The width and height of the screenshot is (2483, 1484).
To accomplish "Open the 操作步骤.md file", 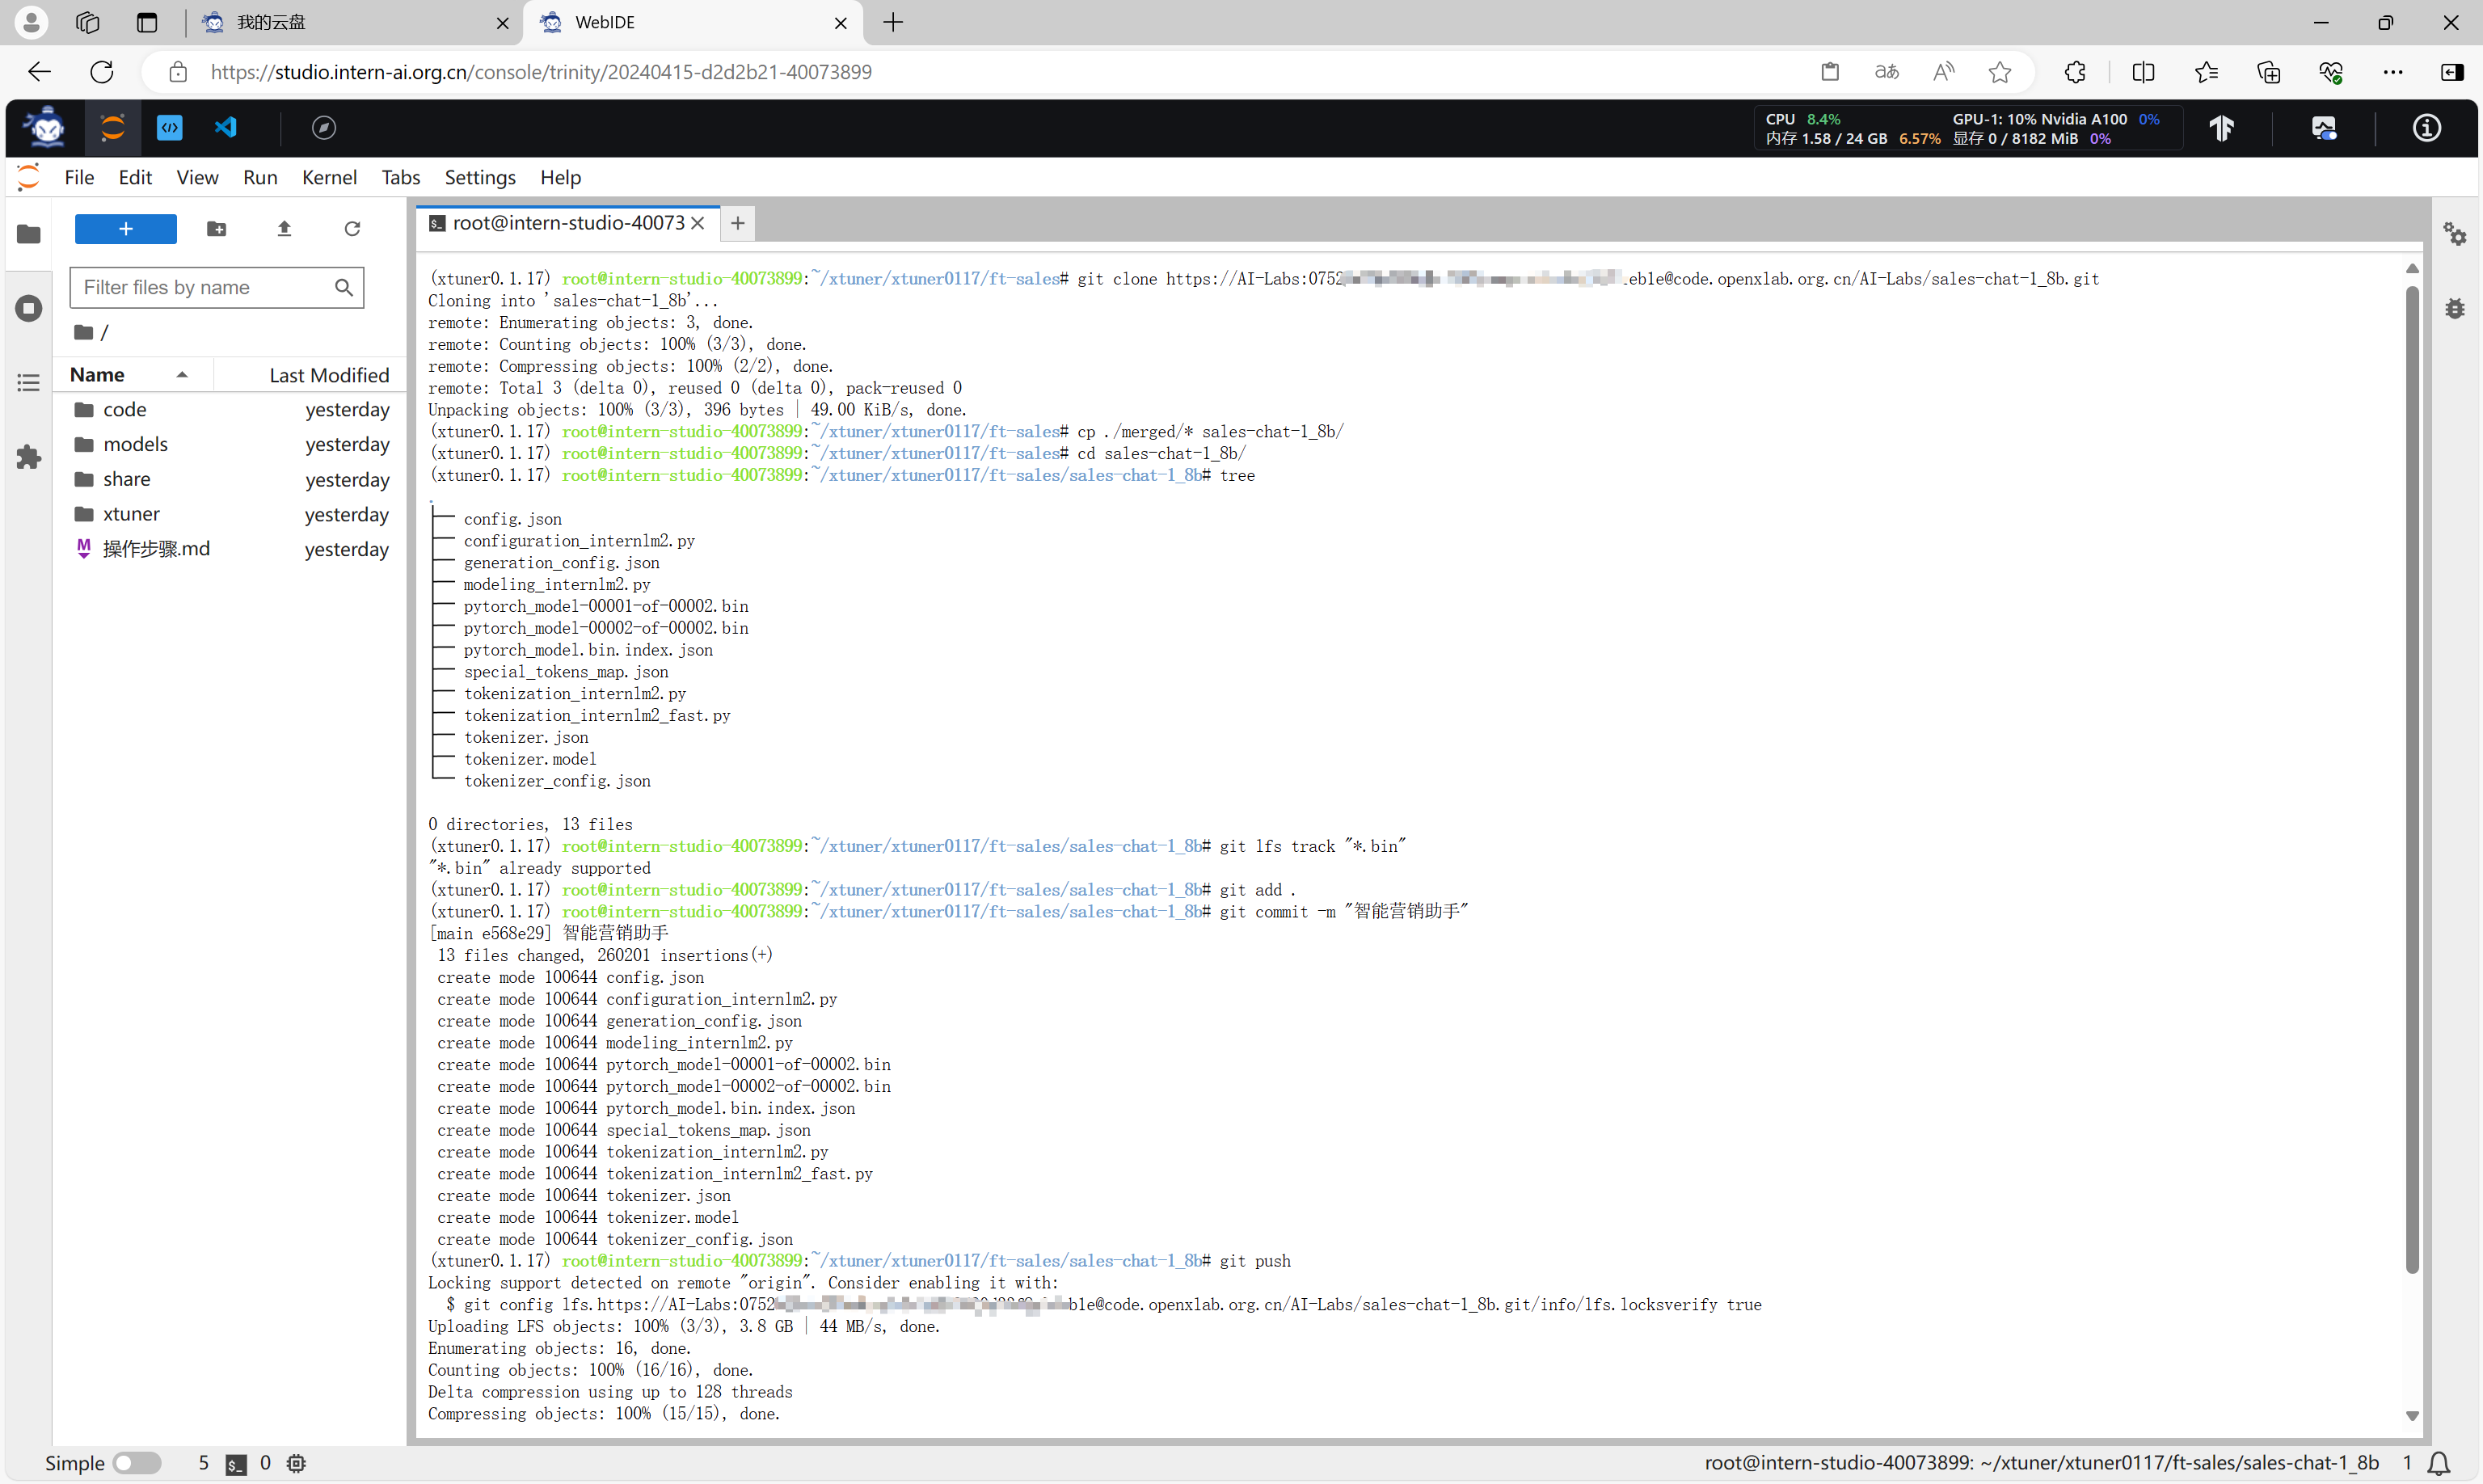I will pyautogui.click(x=231, y=549).
